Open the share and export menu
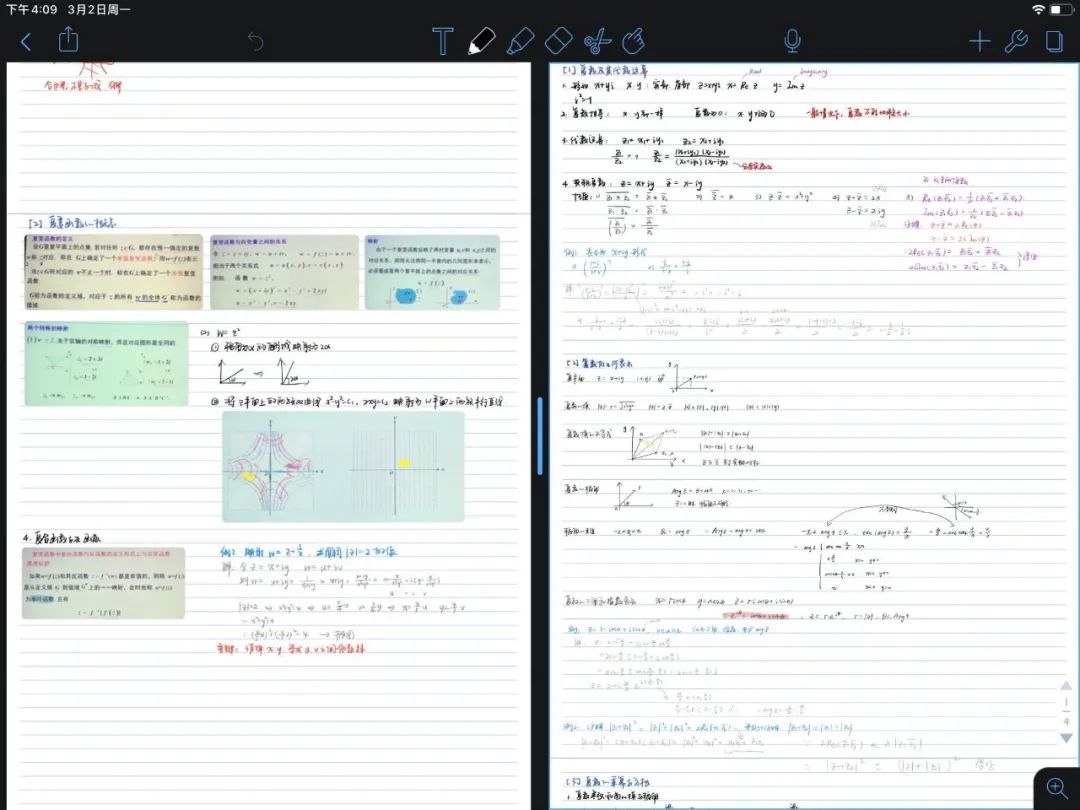This screenshot has width=1080, height=810. click(68, 40)
